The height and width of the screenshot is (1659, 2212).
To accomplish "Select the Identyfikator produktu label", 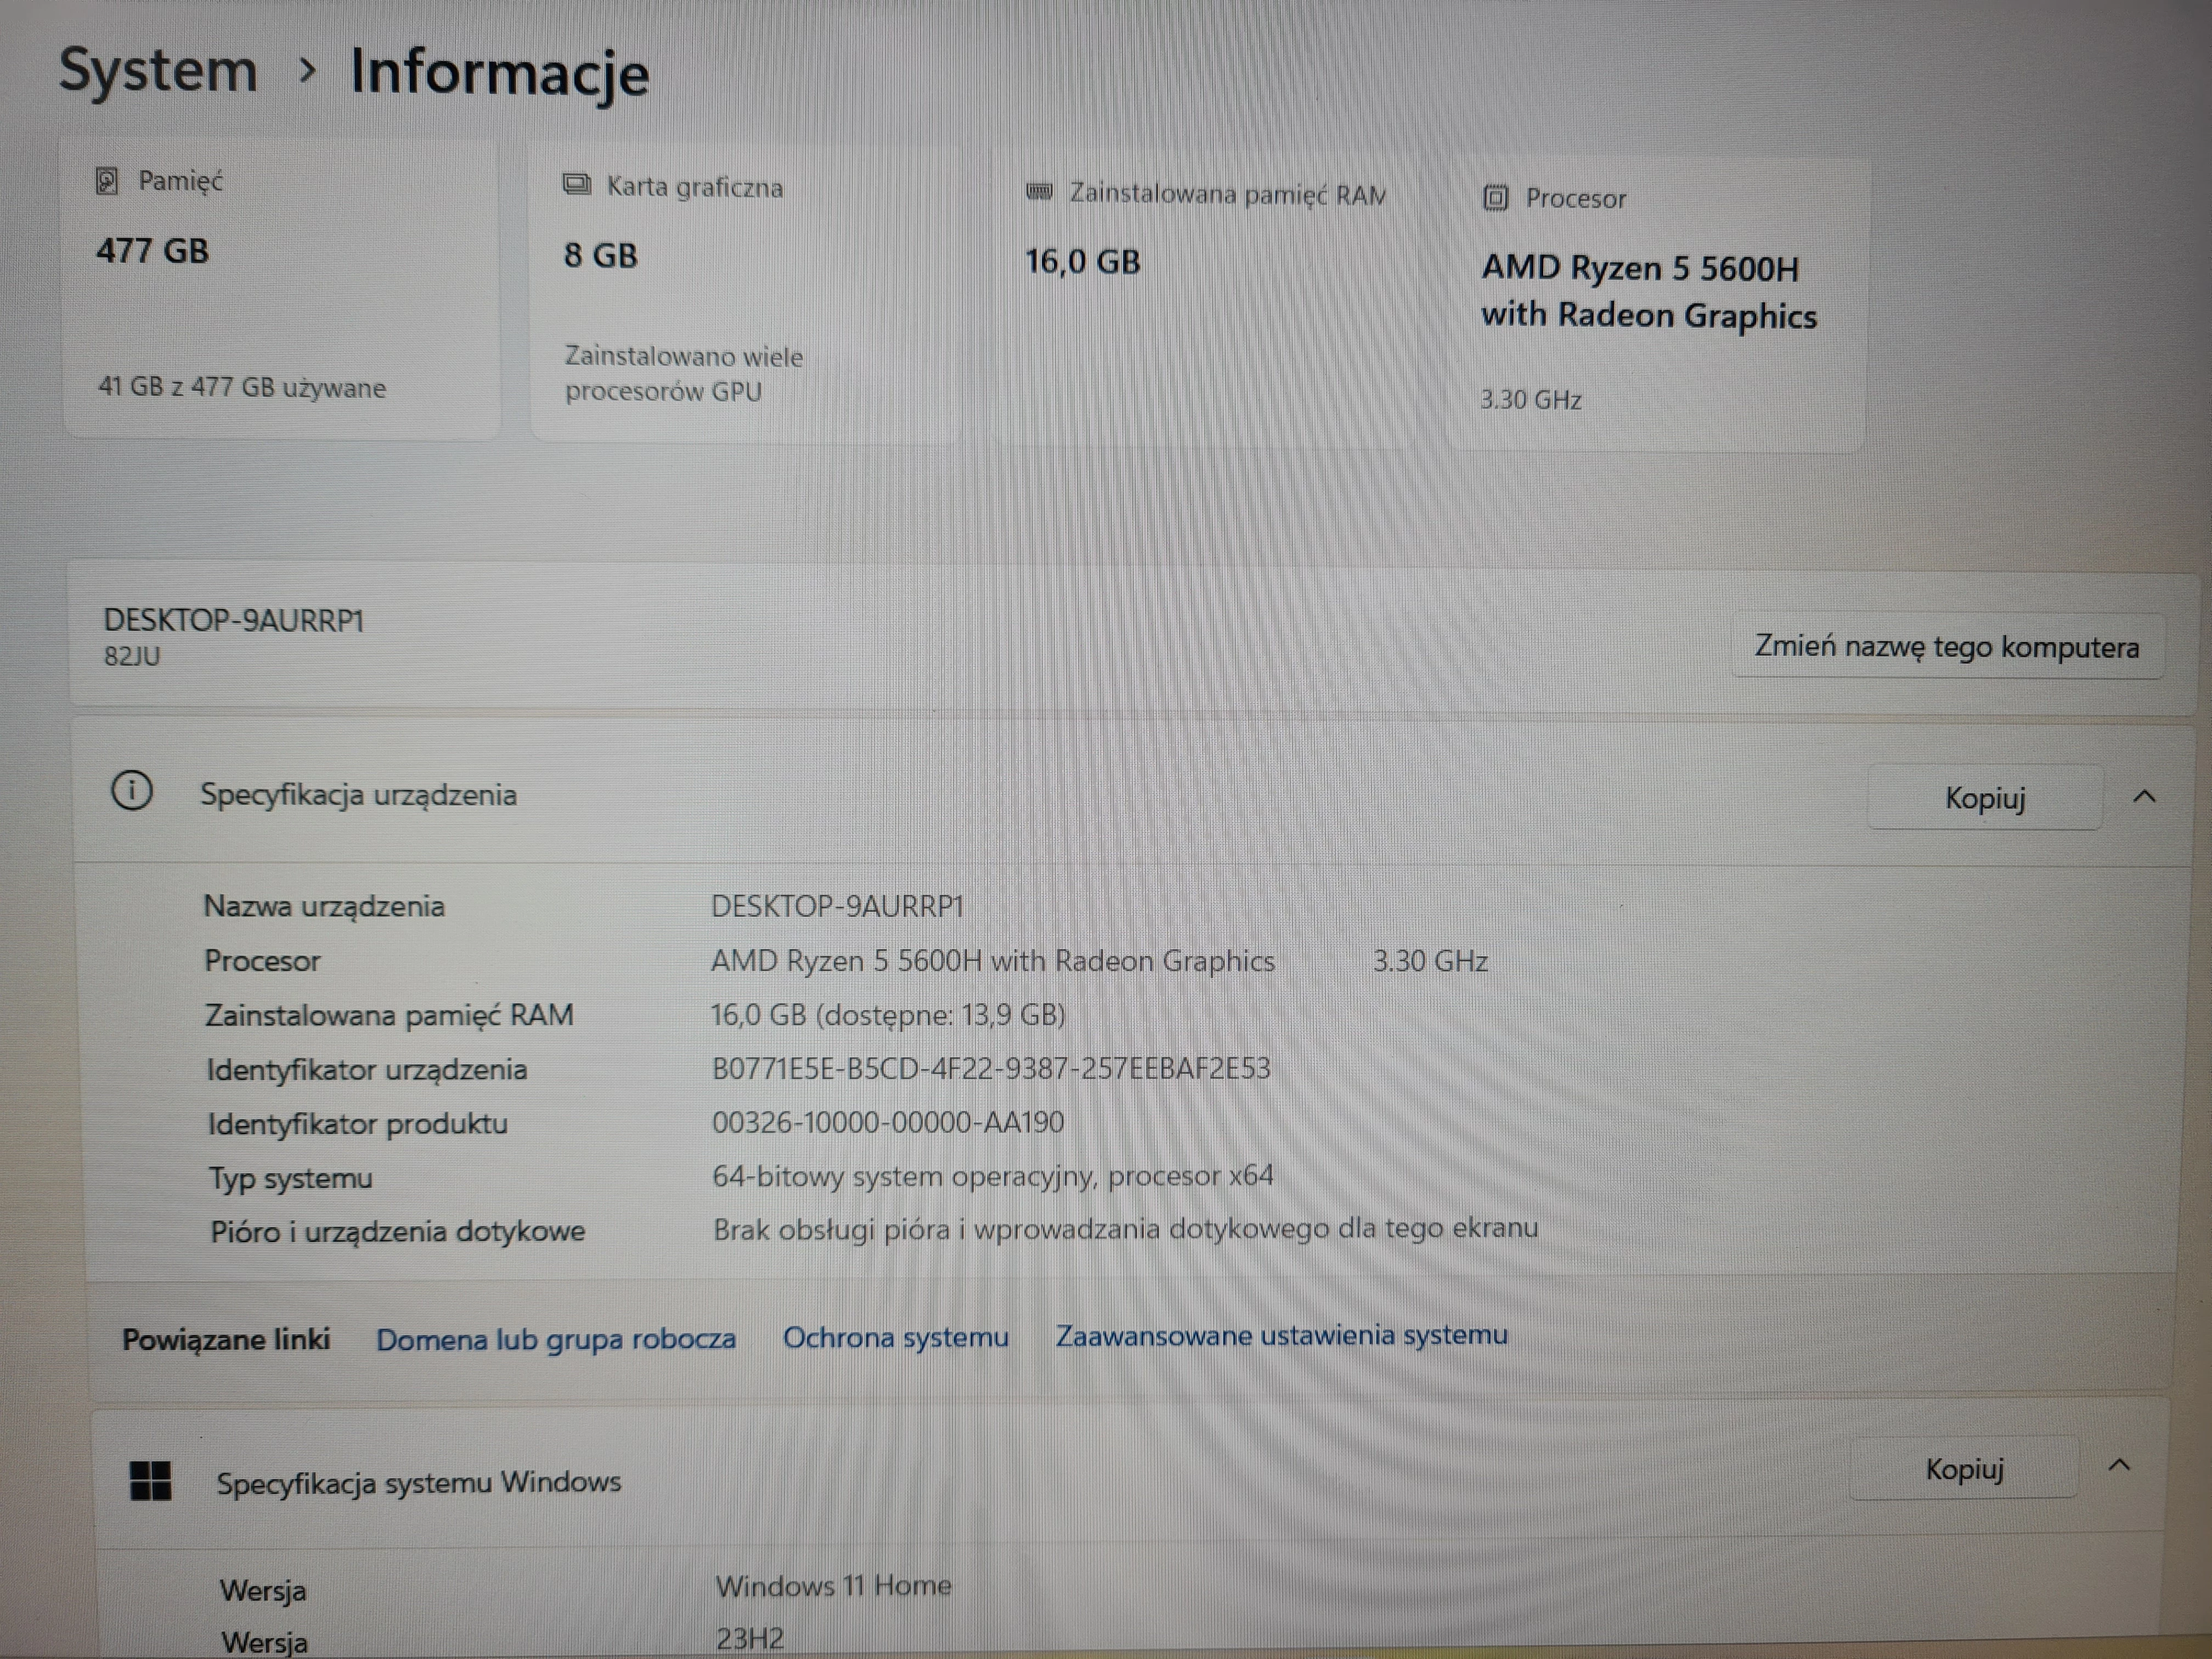I will 358,1124.
